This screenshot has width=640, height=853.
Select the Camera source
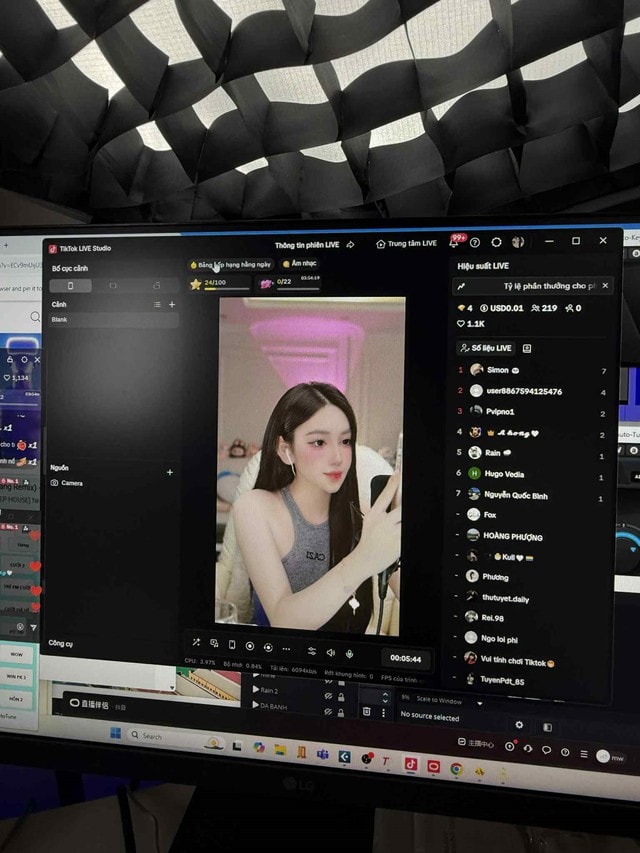coord(66,483)
